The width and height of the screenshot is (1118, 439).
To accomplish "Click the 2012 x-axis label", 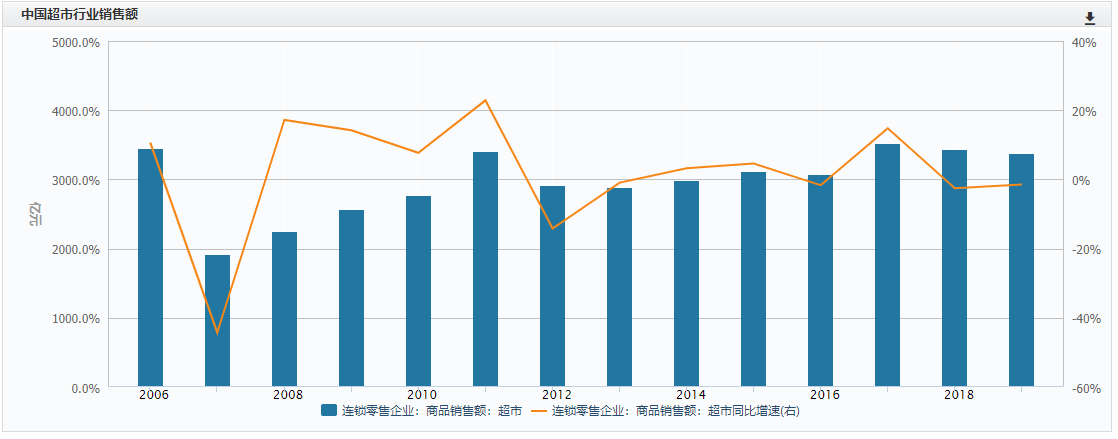I will tap(556, 395).
